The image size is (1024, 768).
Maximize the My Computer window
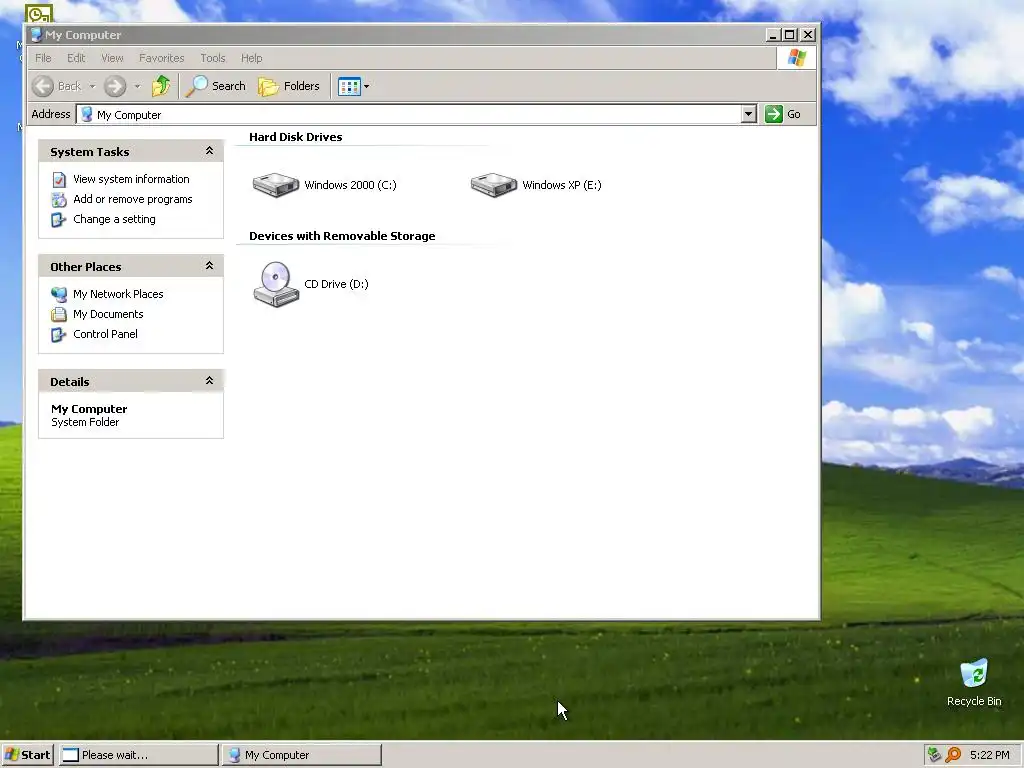pyautogui.click(x=790, y=35)
